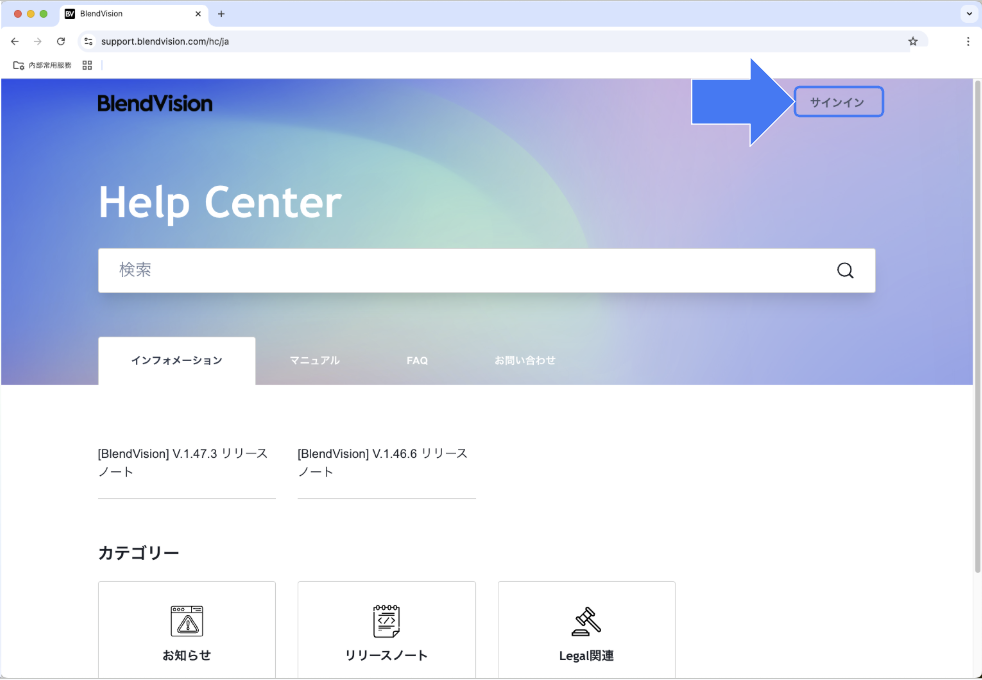Close the BlendVision browser tab

click(198, 14)
